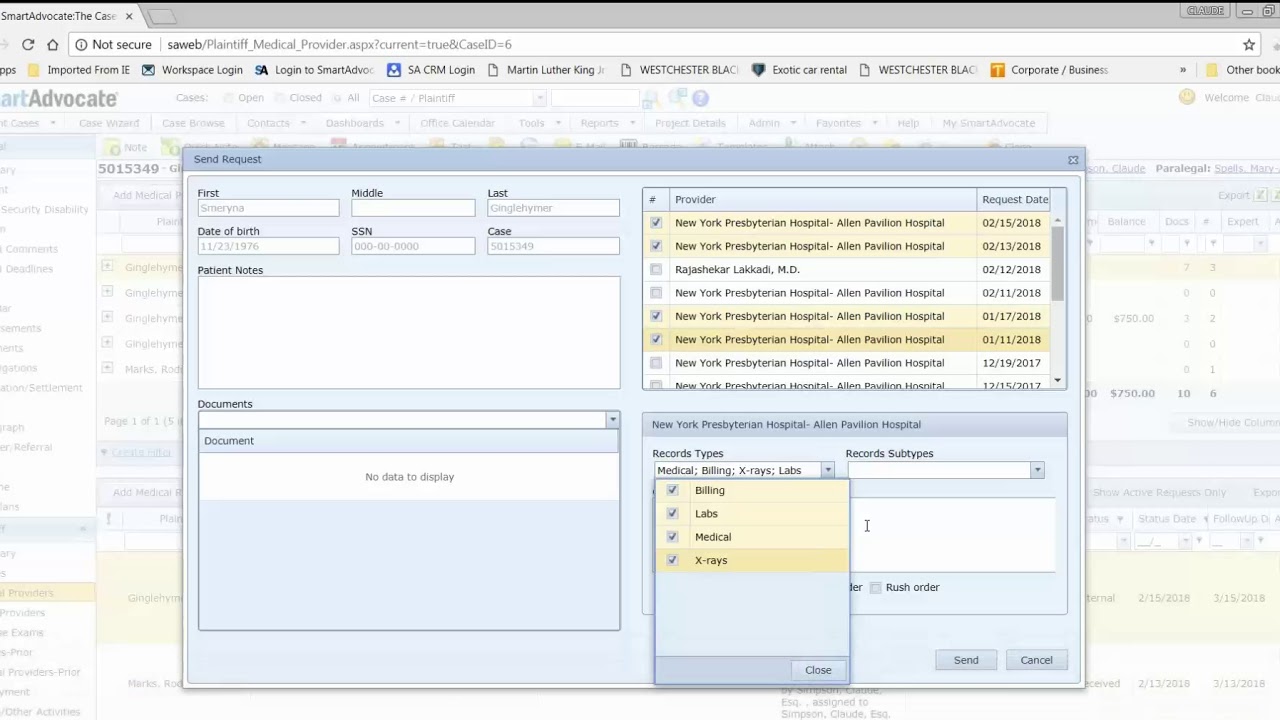The image size is (1280, 720).
Task: Open the Imported From IE bookmark folder
Action: pyautogui.click(x=79, y=70)
